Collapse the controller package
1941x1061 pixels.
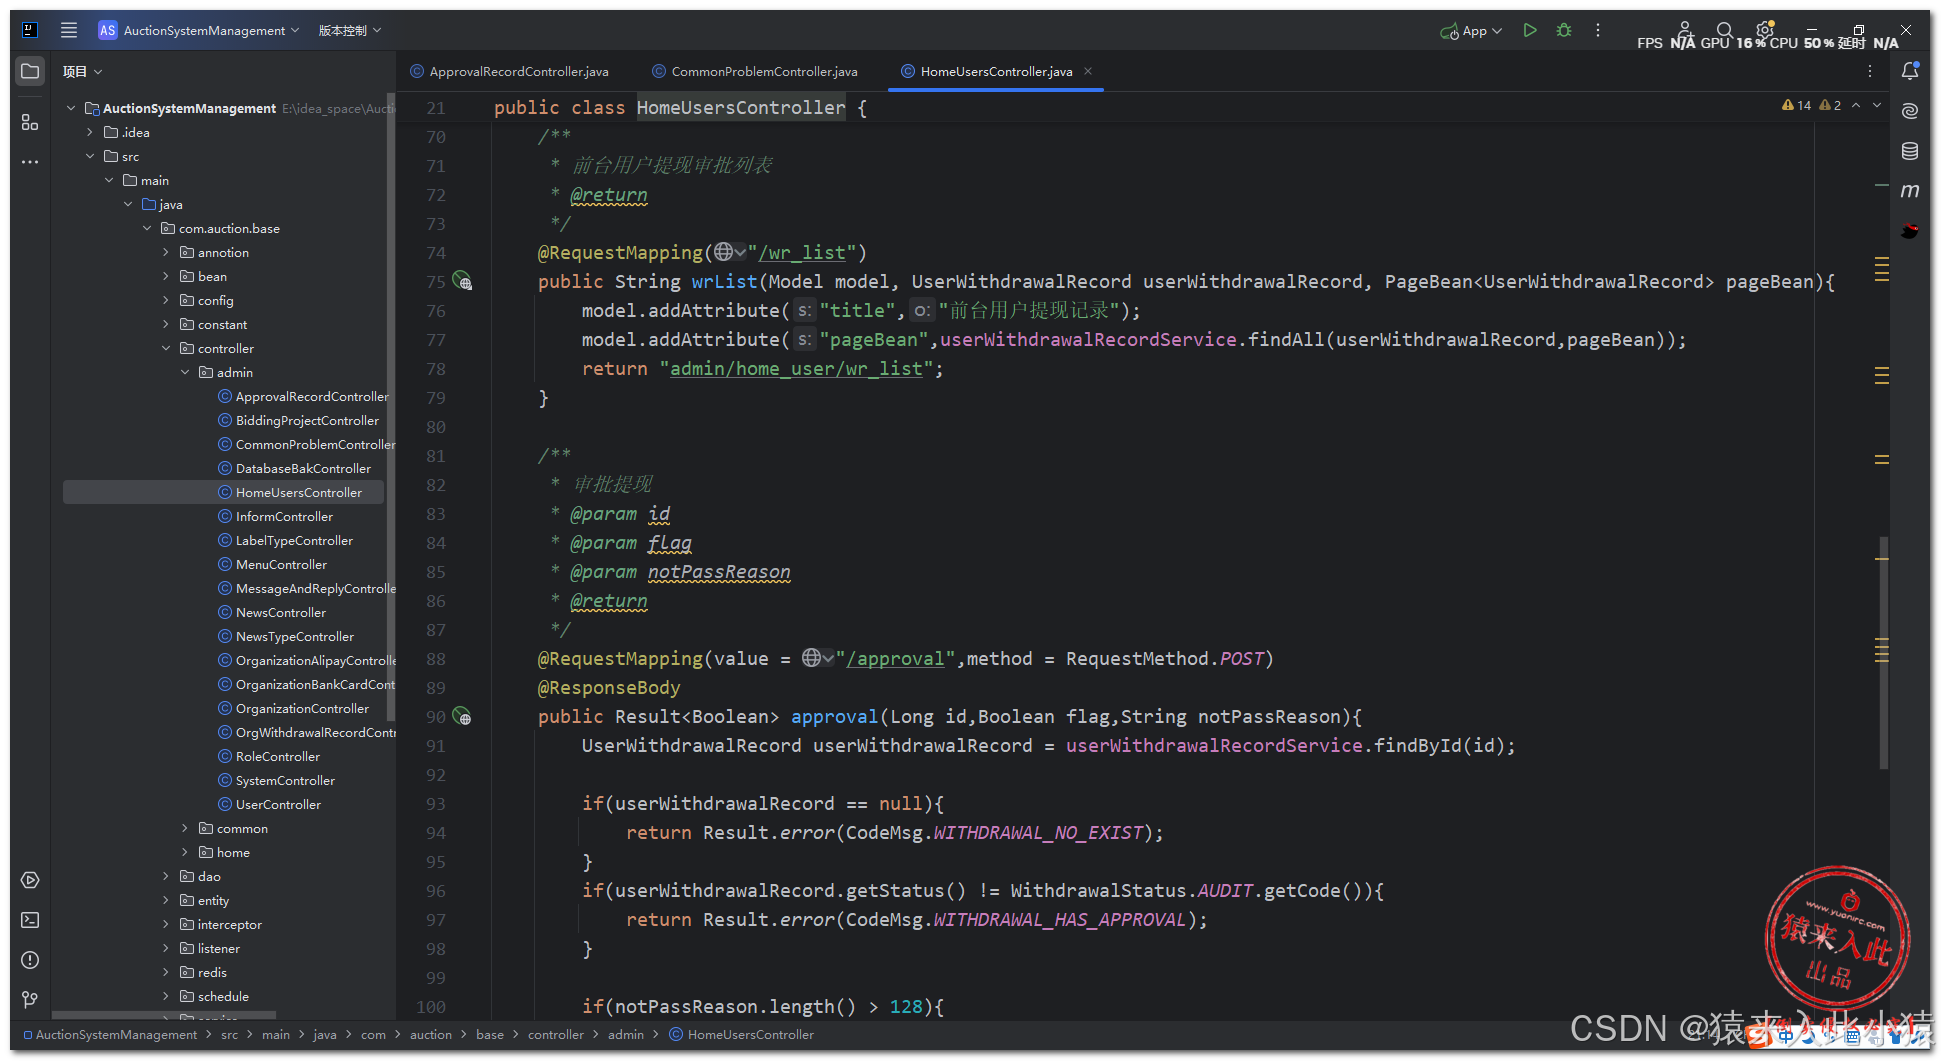(x=166, y=348)
